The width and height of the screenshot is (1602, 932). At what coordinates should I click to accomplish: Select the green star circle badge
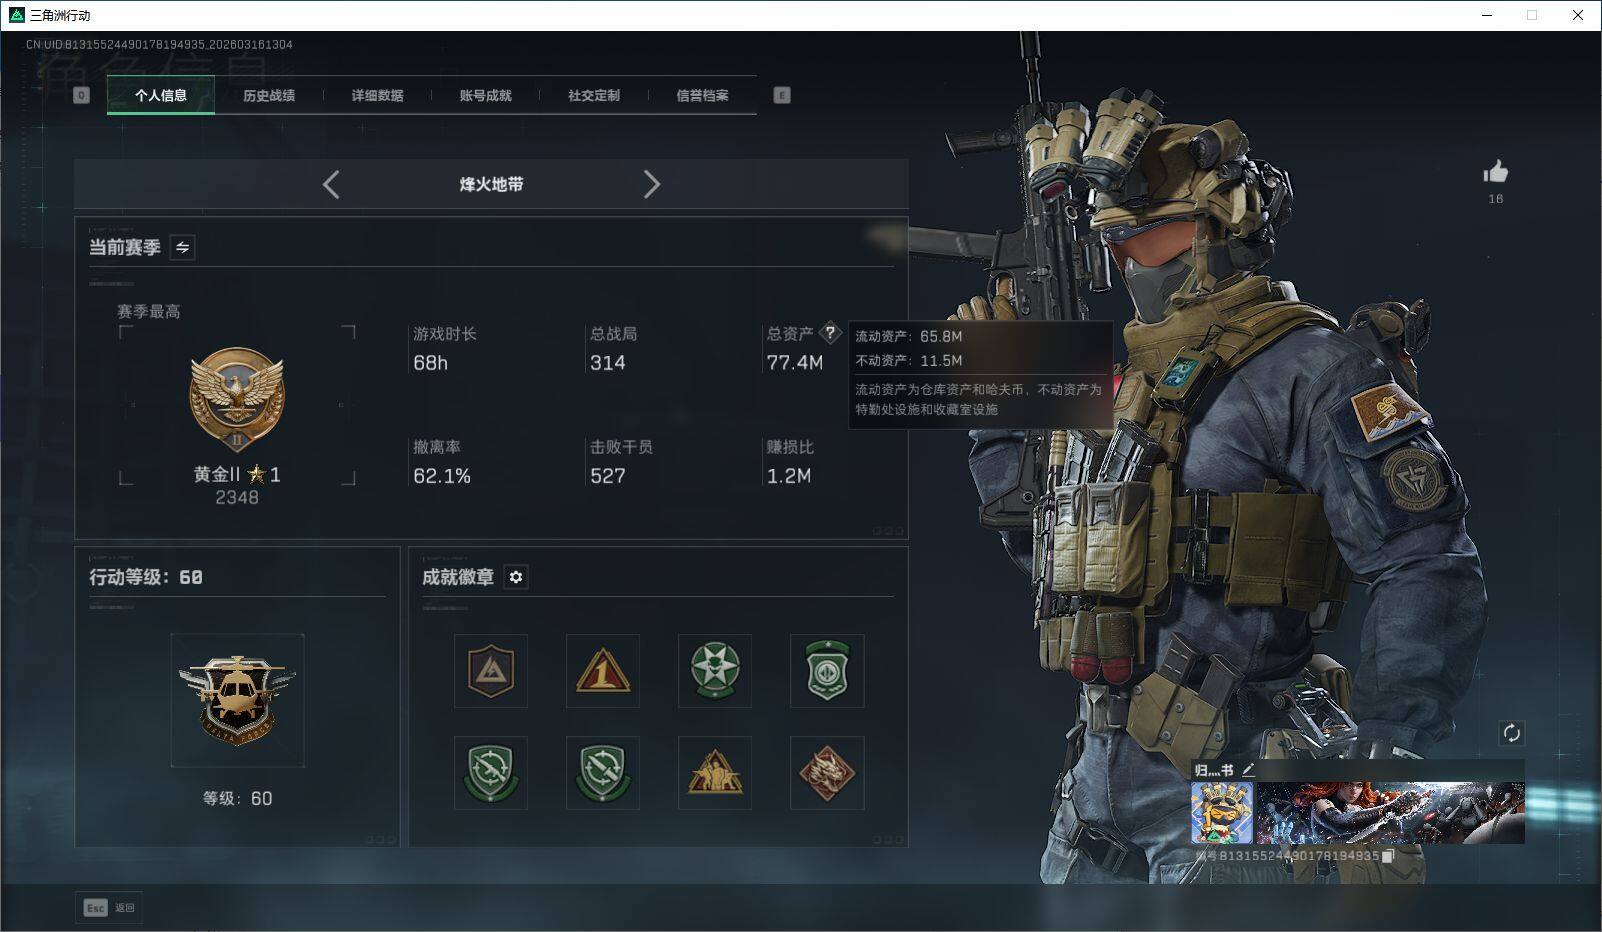[715, 671]
